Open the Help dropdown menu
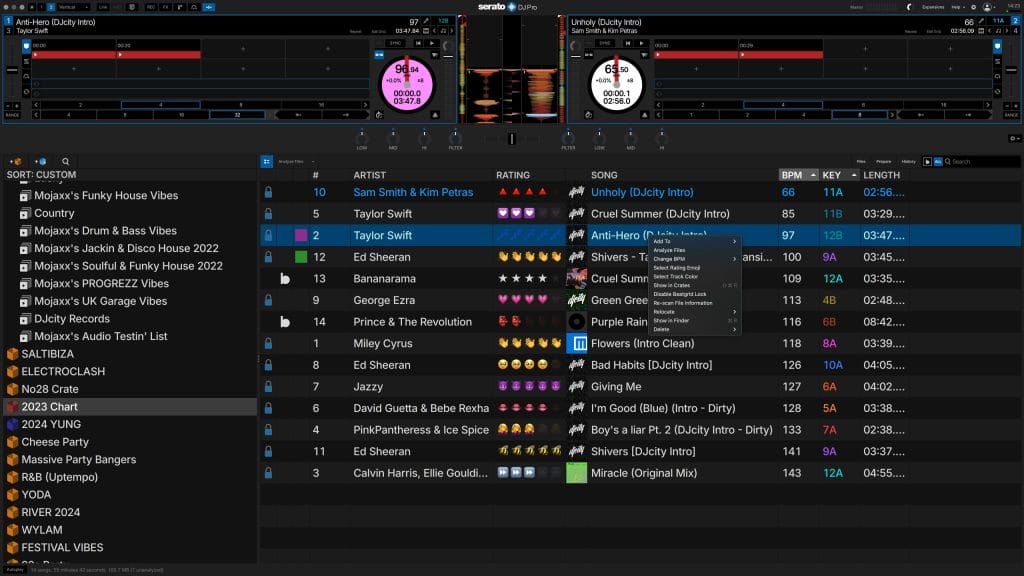This screenshot has width=1024, height=576. click(955, 7)
